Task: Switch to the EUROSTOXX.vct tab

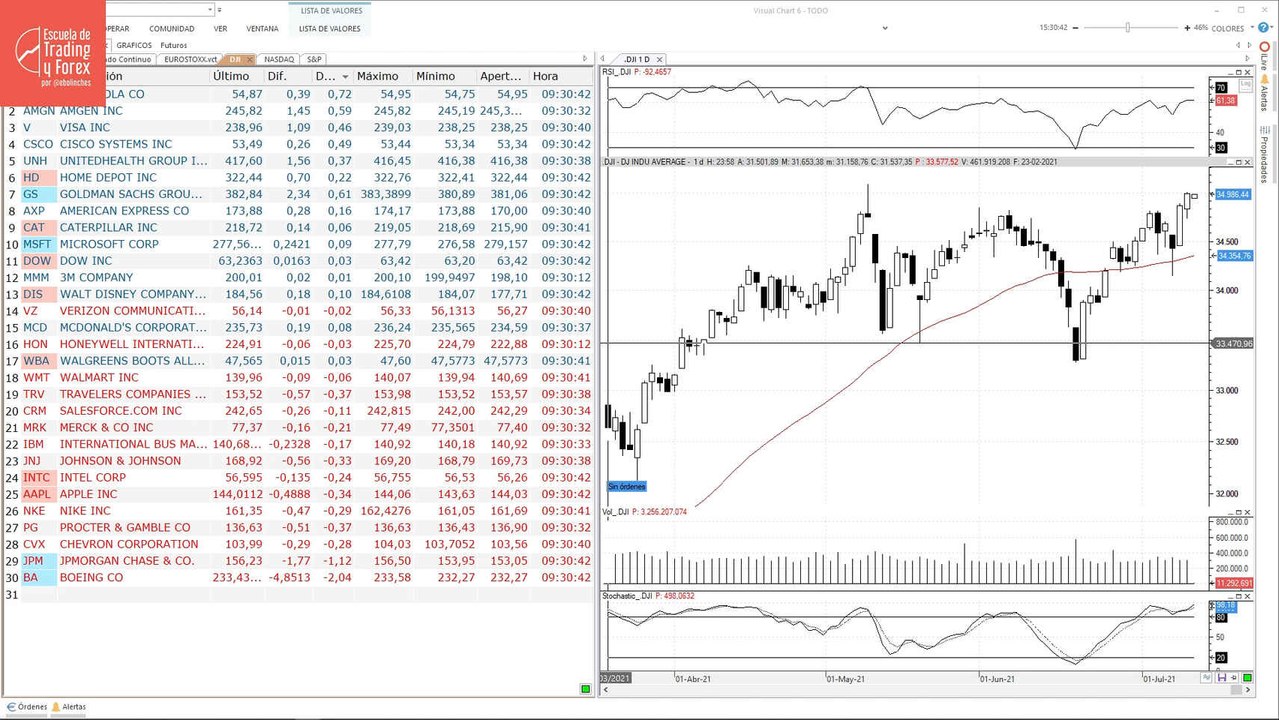Action: 191,59
